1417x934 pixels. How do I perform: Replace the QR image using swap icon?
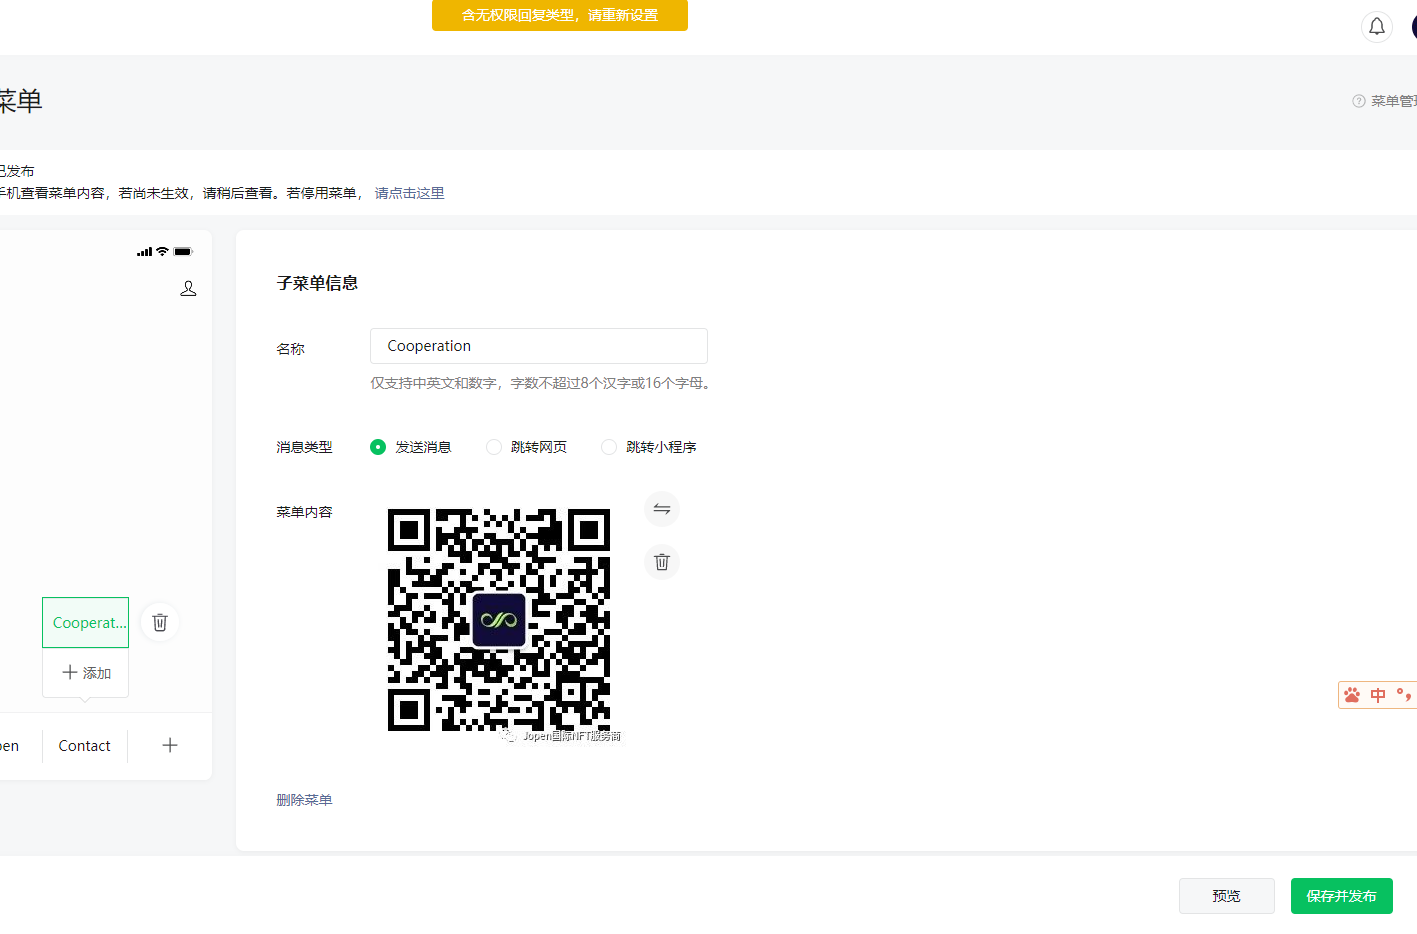point(661,509)
